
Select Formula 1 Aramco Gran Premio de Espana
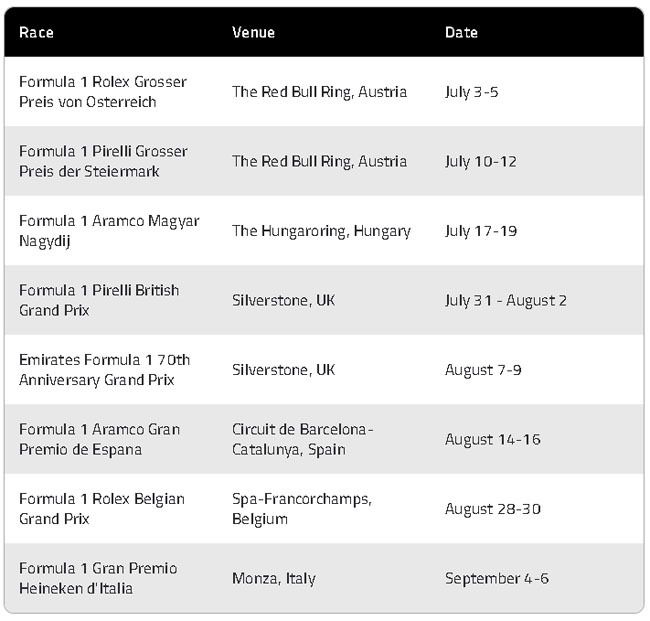[x=99, y=439]
